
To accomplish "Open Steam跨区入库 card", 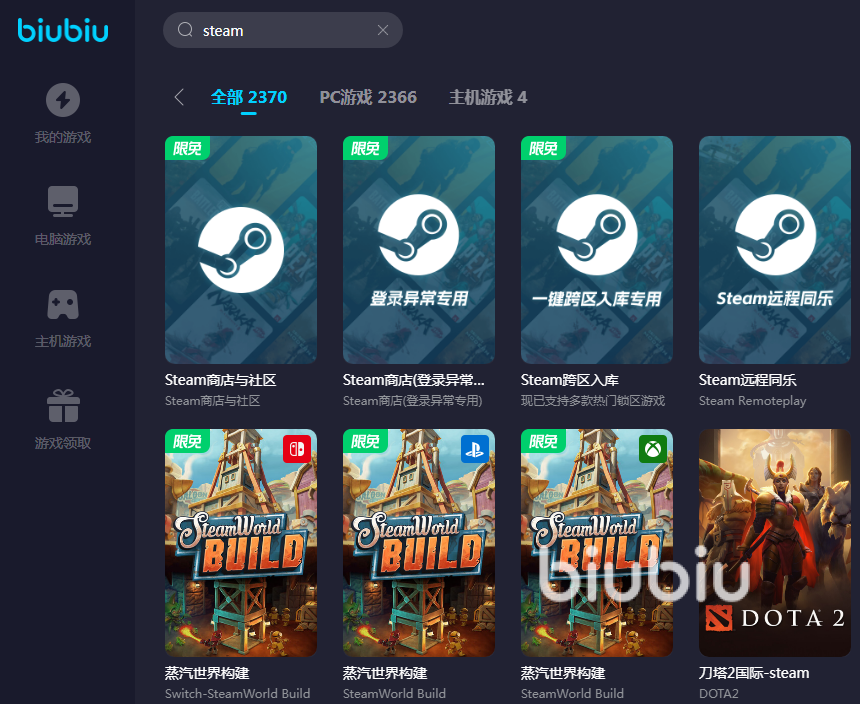I will tap(597, 250).
